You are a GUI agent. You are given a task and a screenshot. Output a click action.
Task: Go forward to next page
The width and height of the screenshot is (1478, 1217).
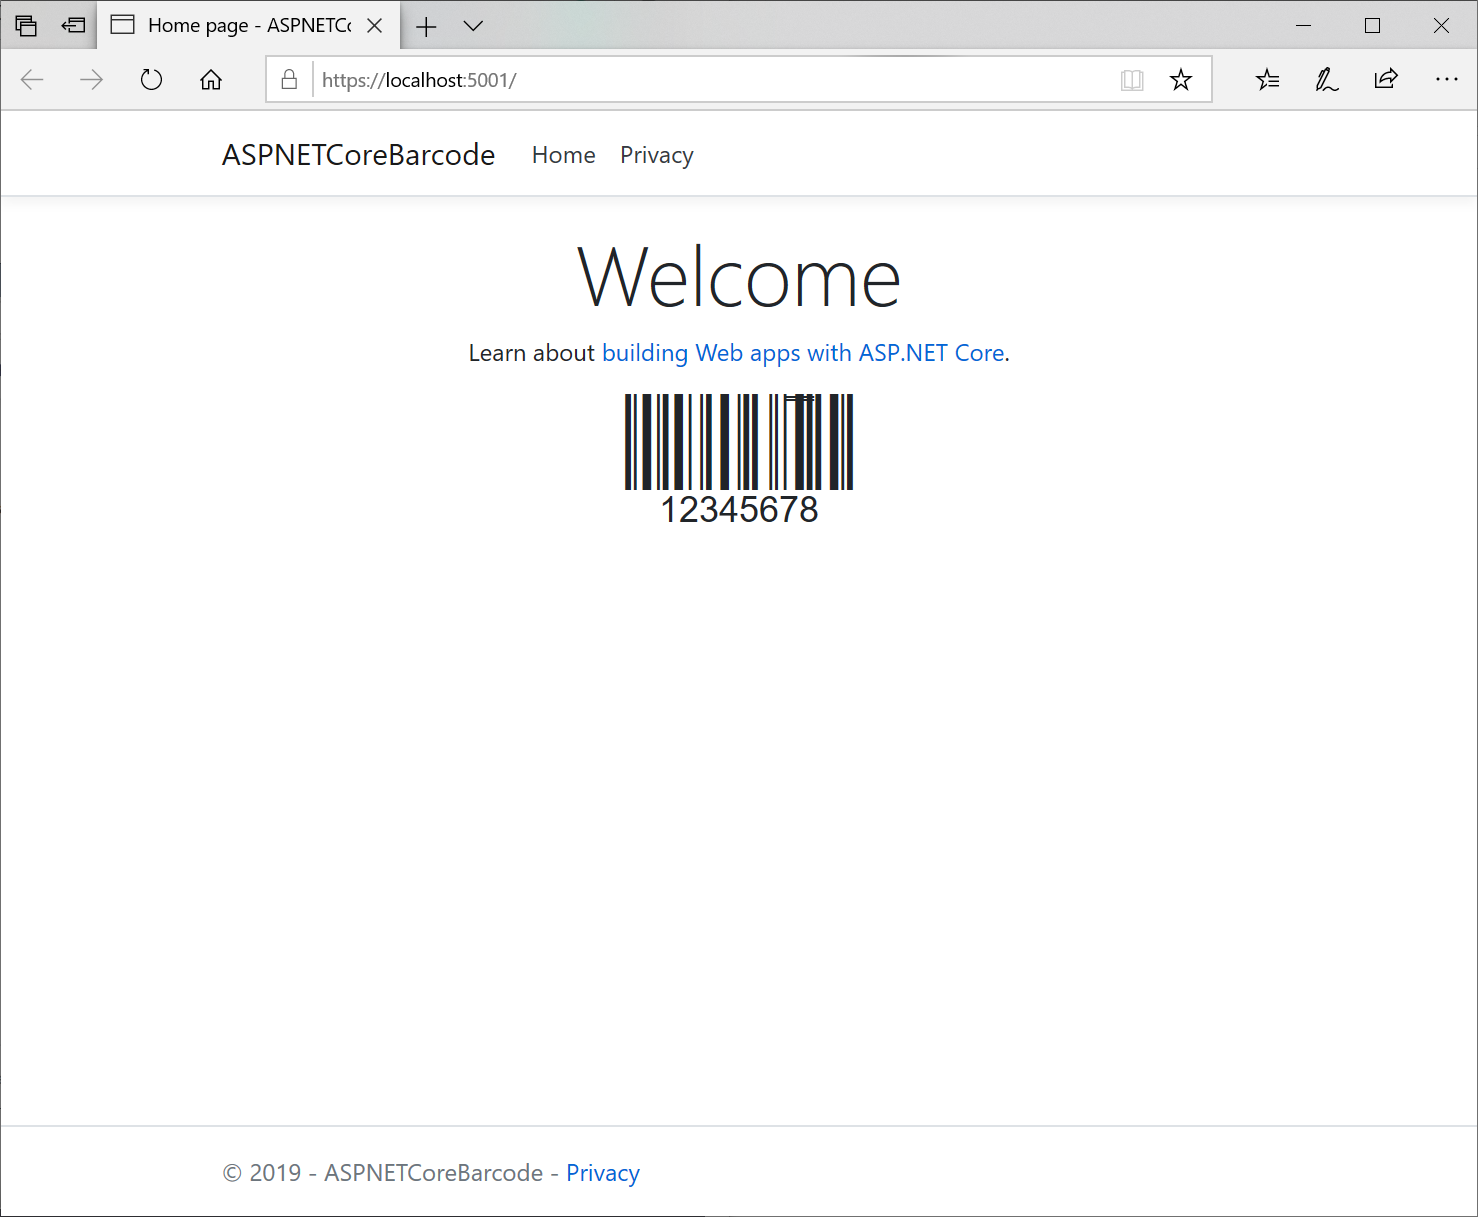[x=91, y=80]
